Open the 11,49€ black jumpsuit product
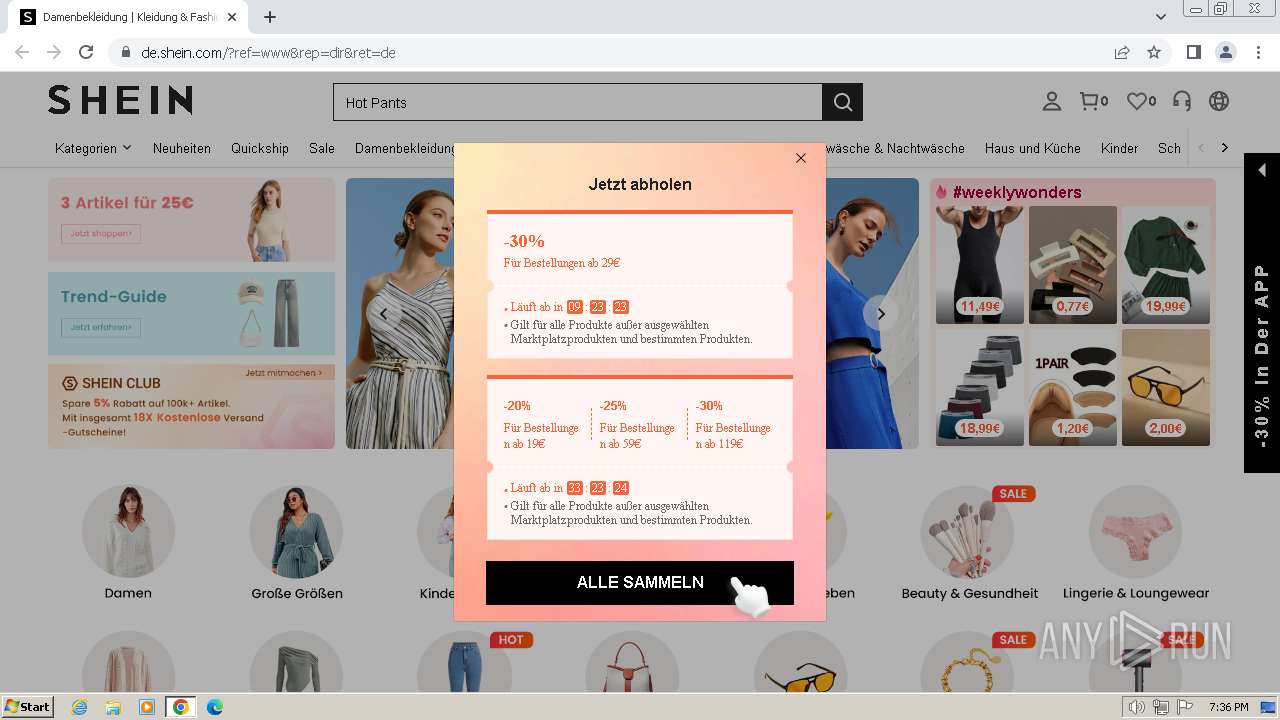 [980, 265]
